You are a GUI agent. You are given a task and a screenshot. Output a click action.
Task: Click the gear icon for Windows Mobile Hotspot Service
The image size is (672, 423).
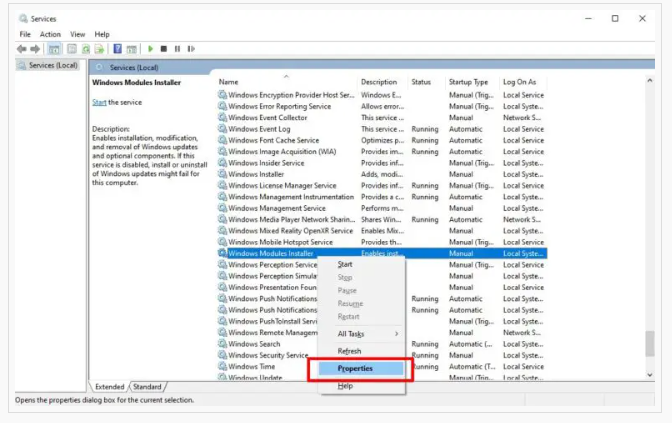(222, 242)
